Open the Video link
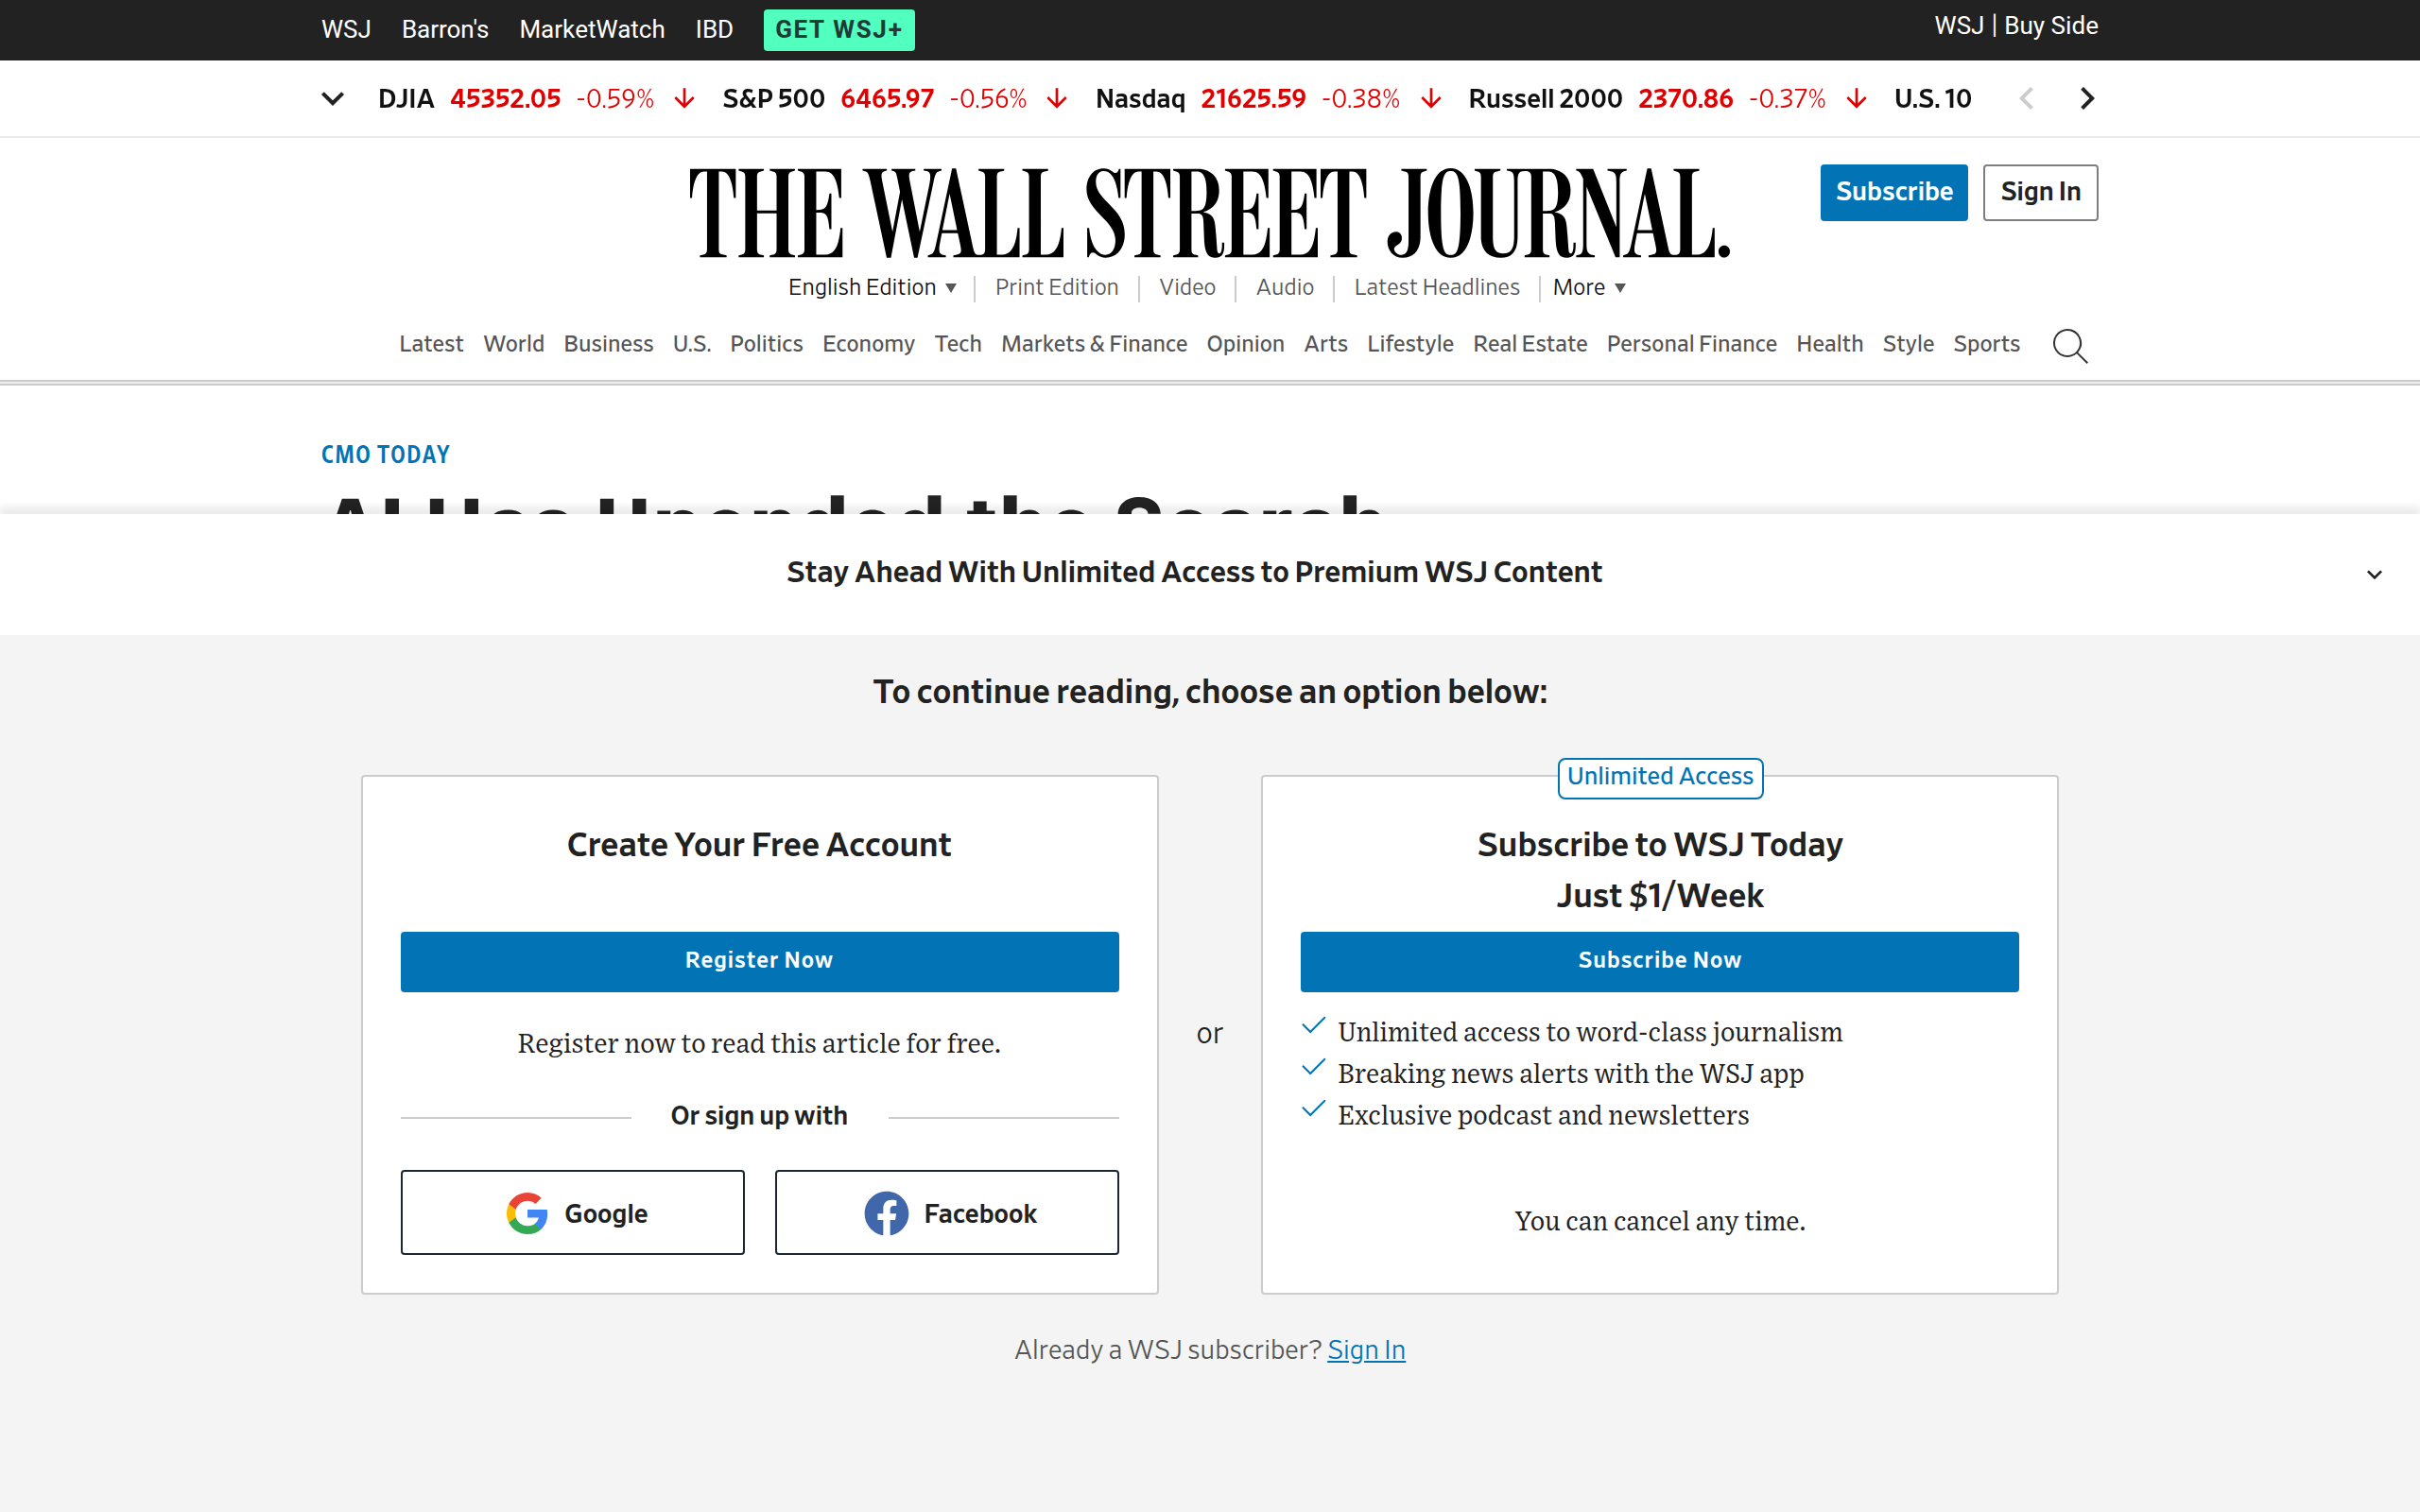 coord(1187,287)
